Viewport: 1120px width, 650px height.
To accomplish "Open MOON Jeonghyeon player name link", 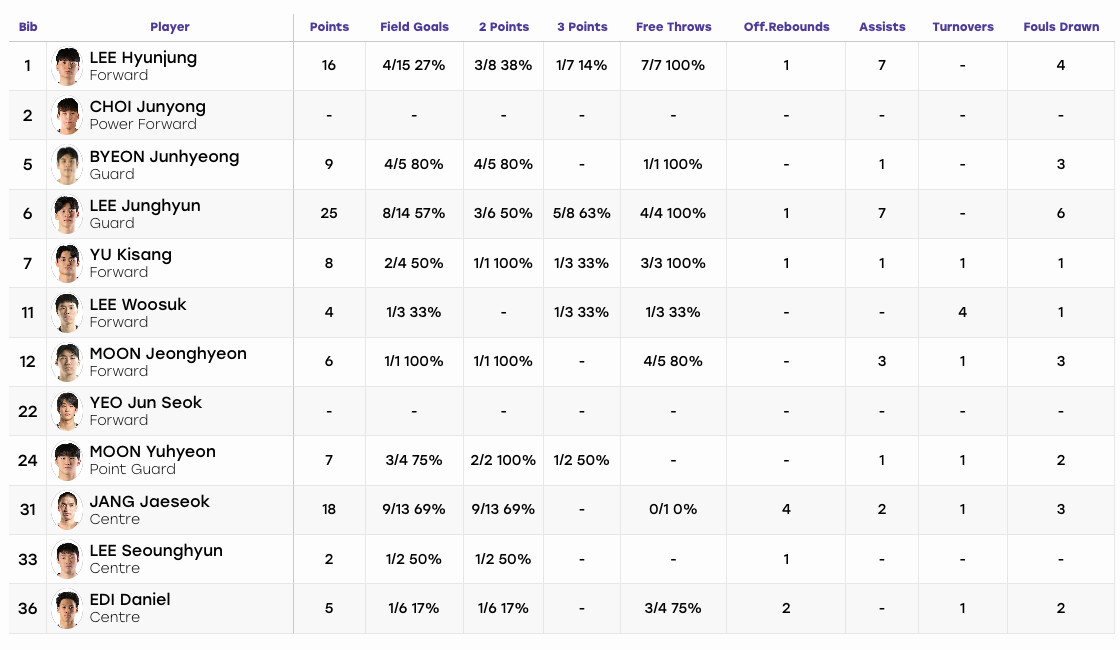I will tap(168, 354).
